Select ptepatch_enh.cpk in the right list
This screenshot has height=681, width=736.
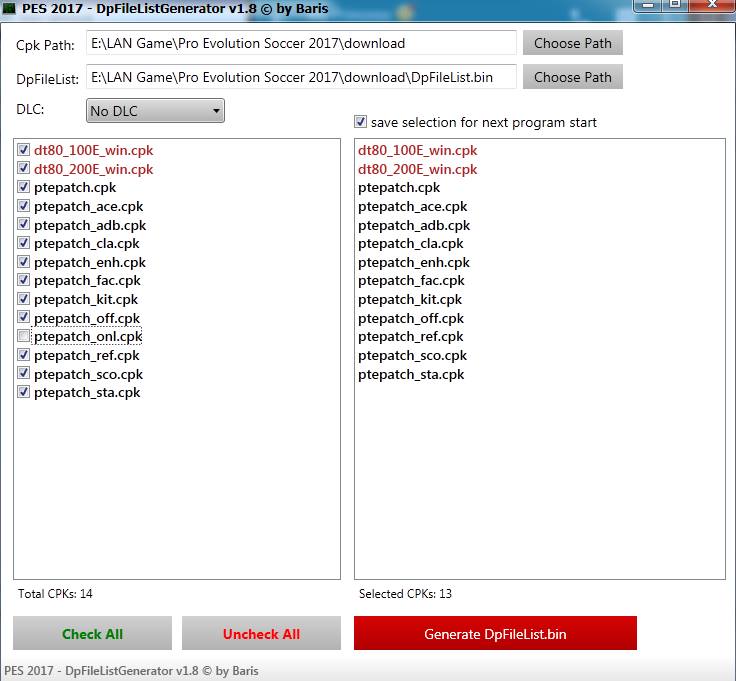tap(414, 262)
